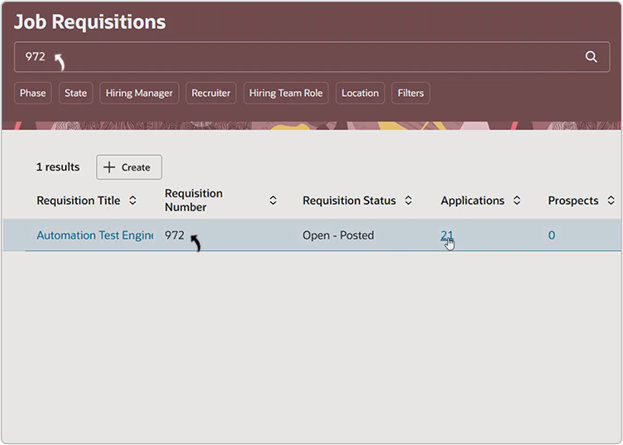Sort by Requisition Number column arrows
The image size is (623, 445).
coord(273,201)
